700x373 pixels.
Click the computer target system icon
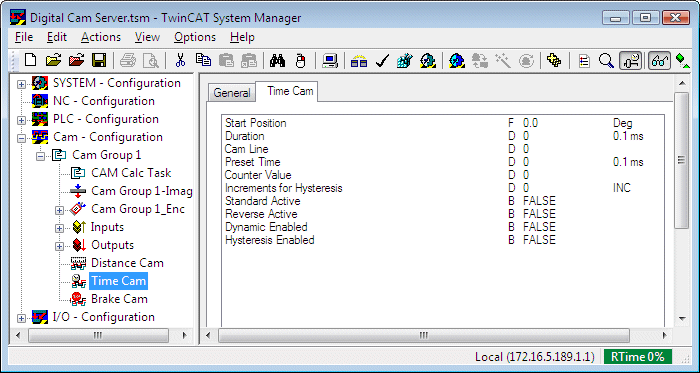point(330,60)
